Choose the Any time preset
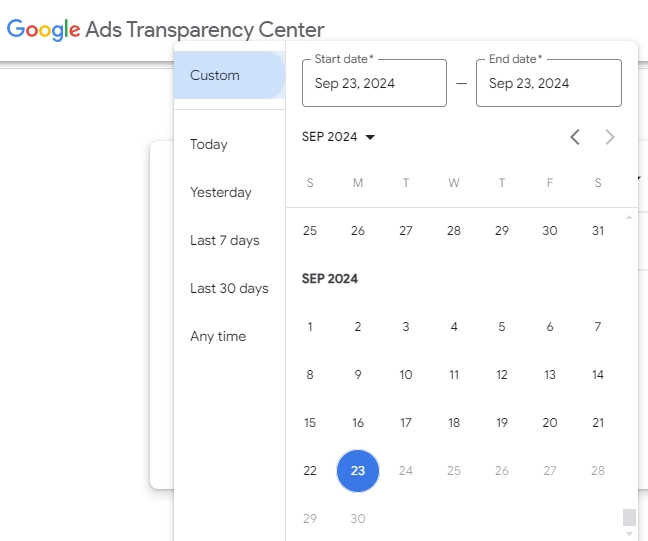Viewport: 648px width, 541px height. (x=218, y=337)
